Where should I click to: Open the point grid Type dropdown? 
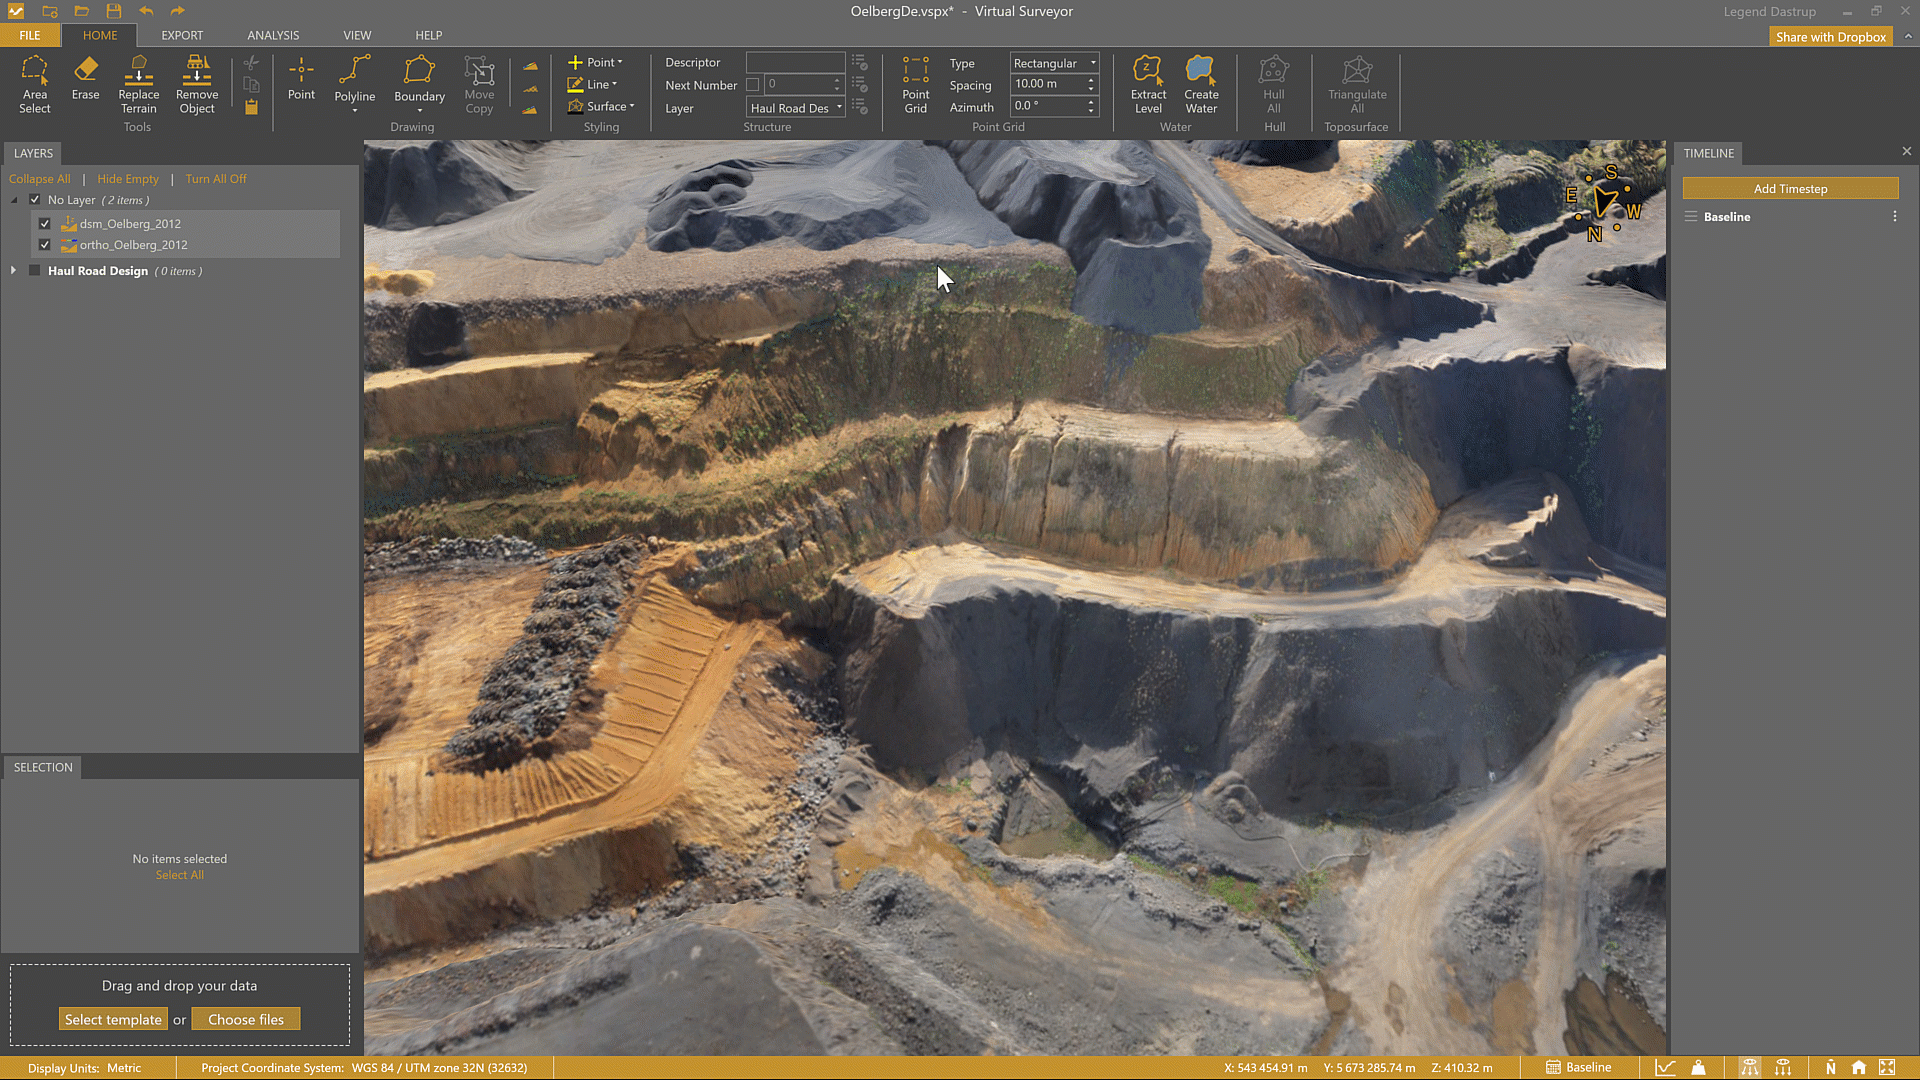click(x=1054, y=63)
